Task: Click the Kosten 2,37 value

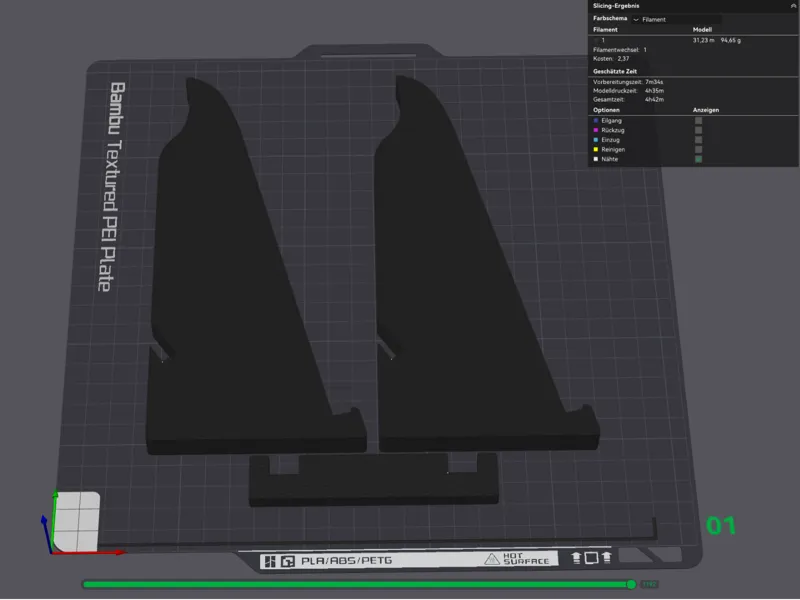Action: (623, 59)
